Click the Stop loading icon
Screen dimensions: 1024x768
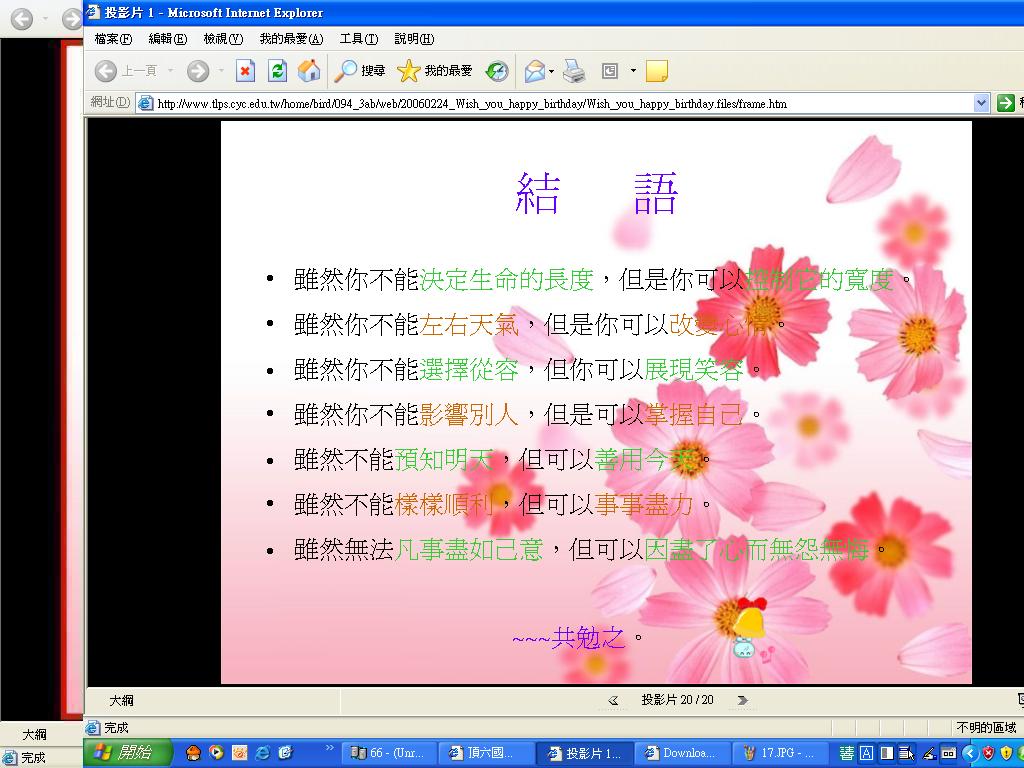tap(246, 71)
